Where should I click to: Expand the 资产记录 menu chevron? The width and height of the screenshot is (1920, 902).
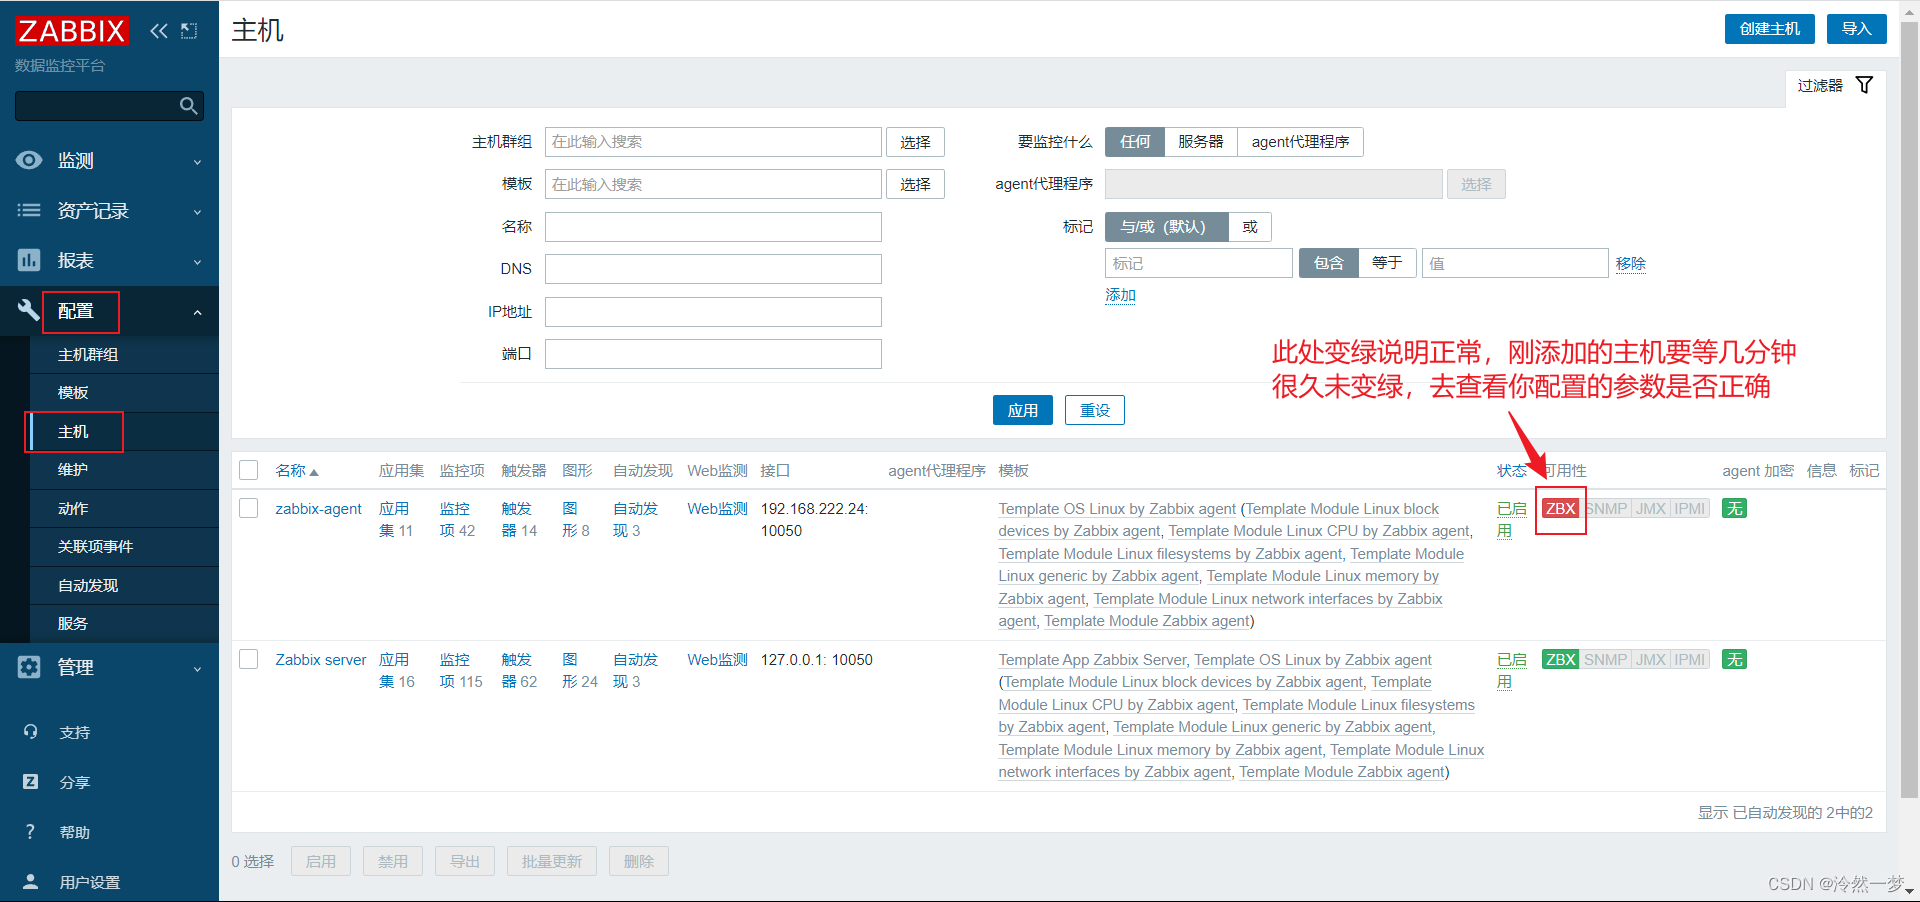197,212
